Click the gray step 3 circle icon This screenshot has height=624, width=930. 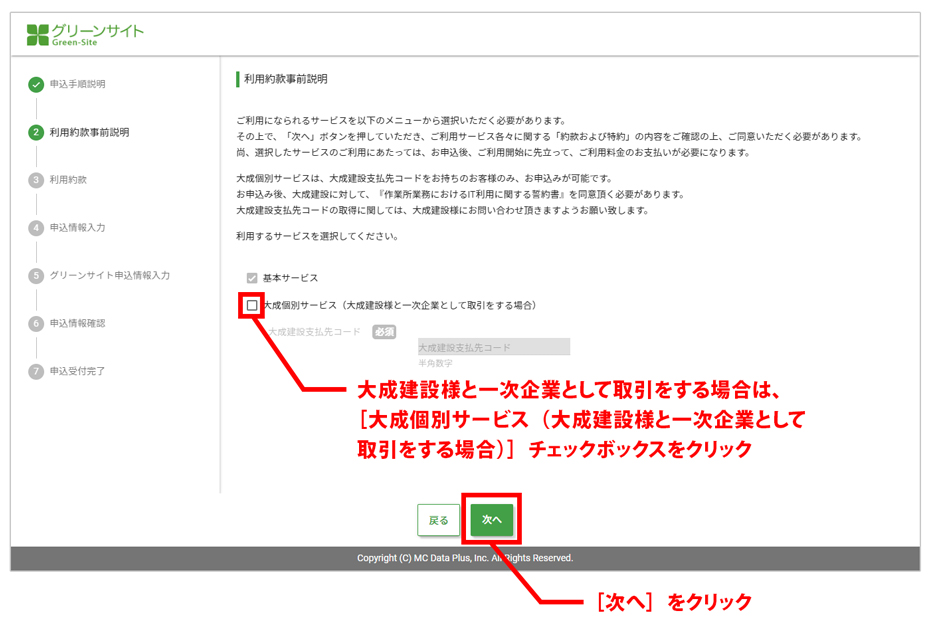(36, 180)
